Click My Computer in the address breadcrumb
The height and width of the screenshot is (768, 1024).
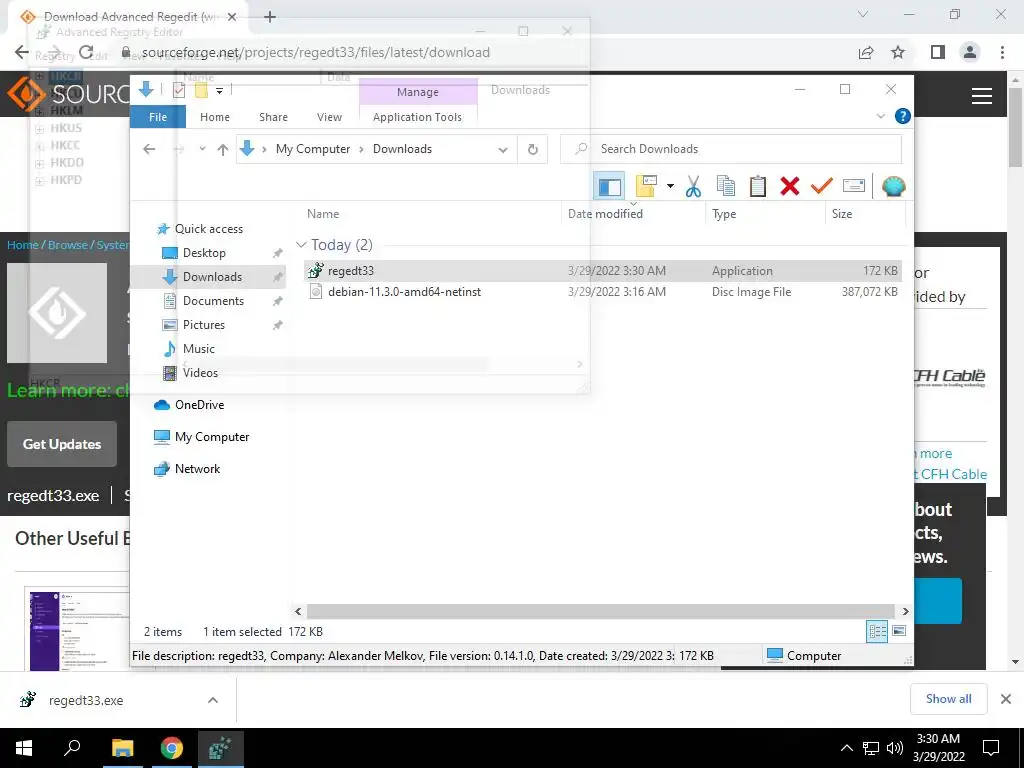(313, 149)
